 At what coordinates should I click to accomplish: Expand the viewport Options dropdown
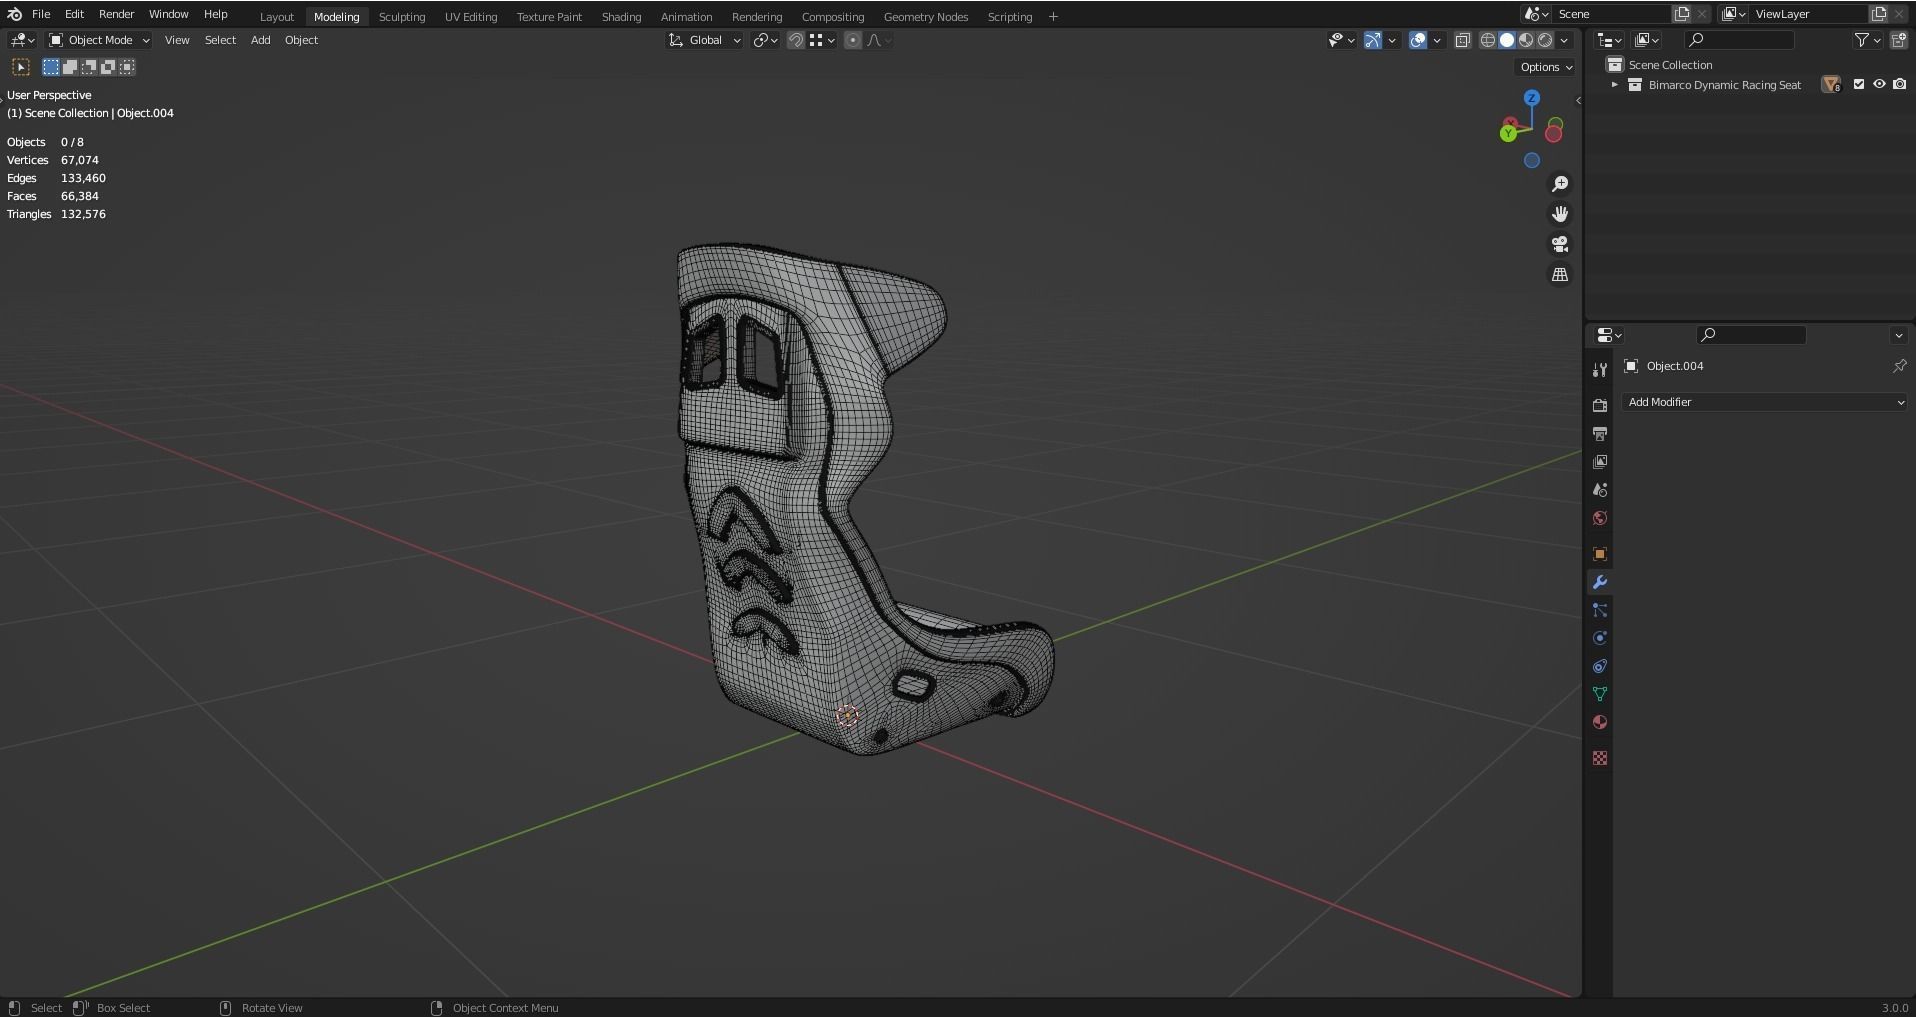pyautogui.click(x=1546, y=67)
